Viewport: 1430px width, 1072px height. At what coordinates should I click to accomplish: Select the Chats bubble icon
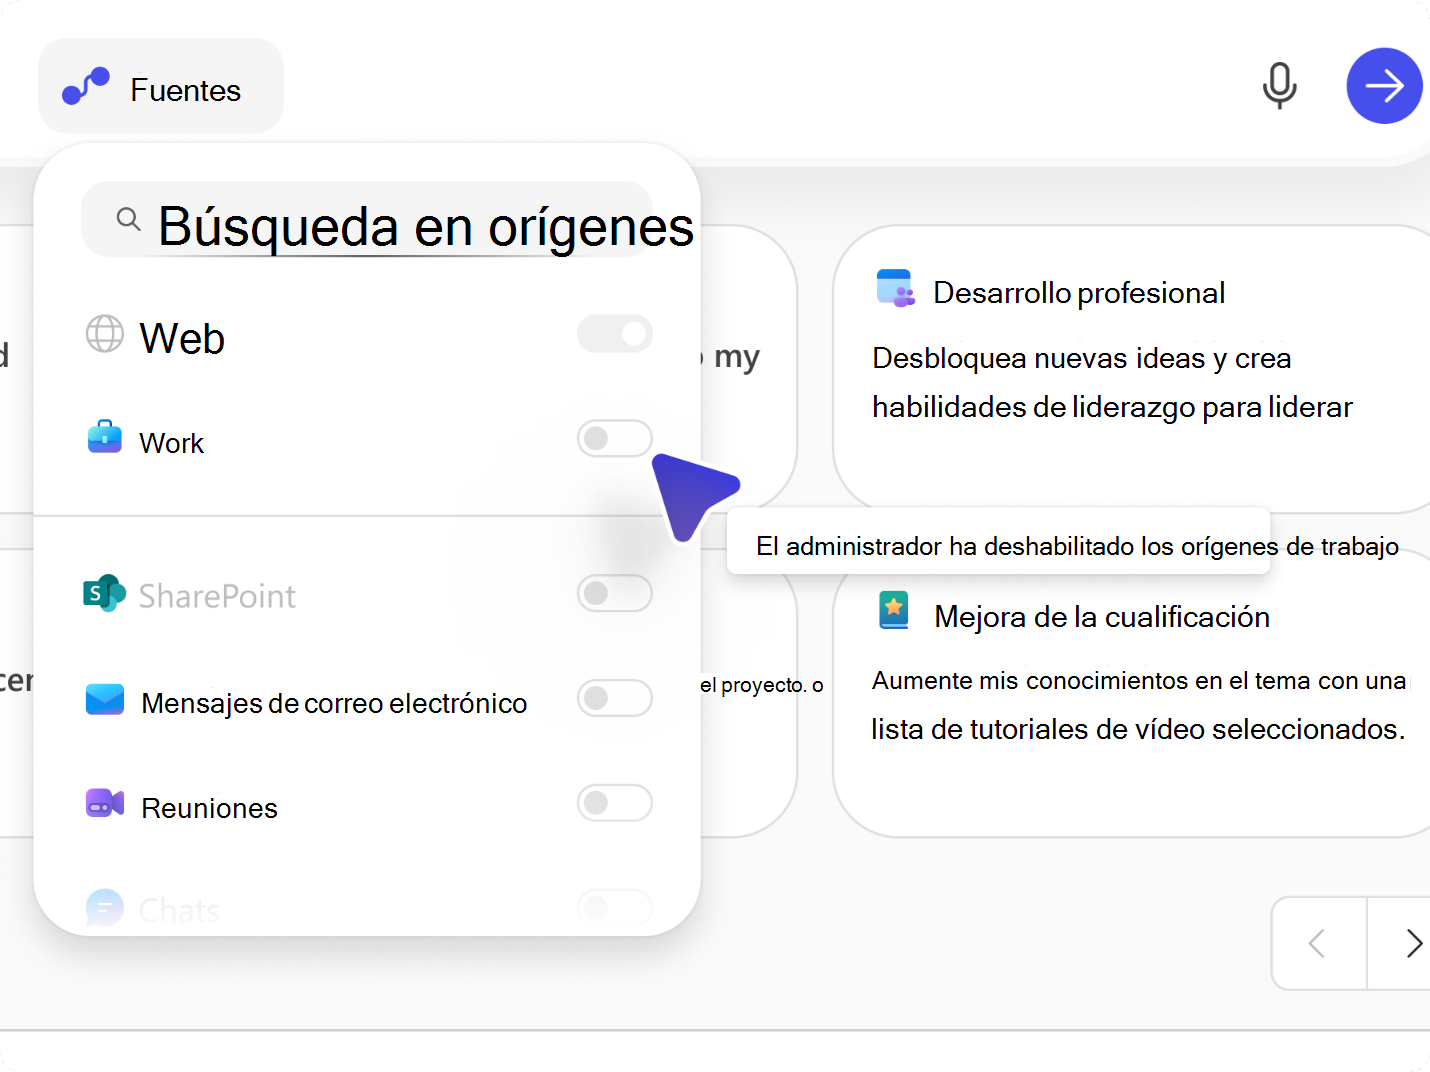click(x=104, y=906)
